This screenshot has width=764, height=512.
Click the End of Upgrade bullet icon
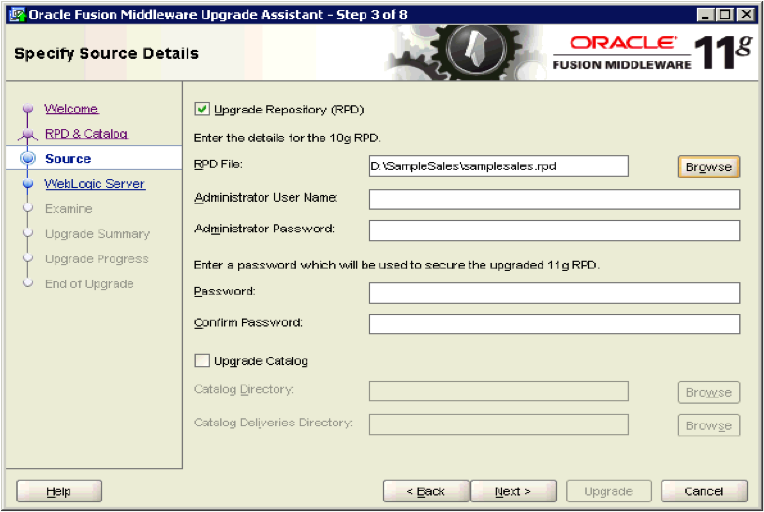click(28, 283)
